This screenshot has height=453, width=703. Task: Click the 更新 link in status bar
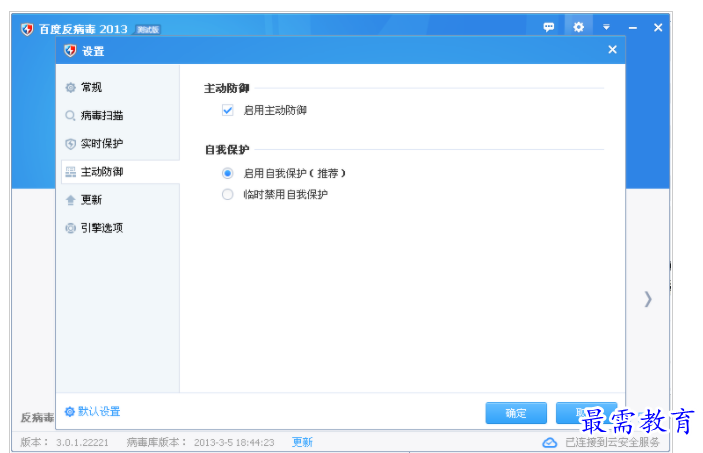pyautogui.click(x=302, y=442)
